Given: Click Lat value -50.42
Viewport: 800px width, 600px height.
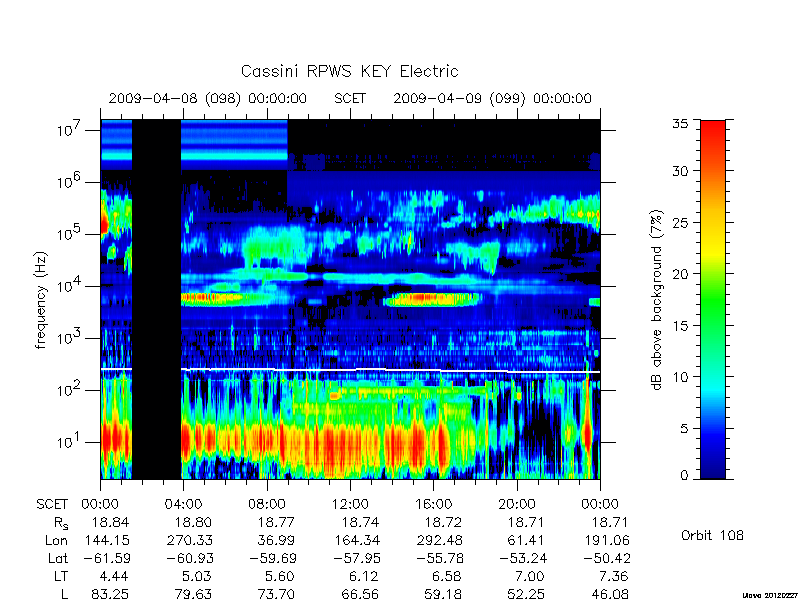Looking at the screenshot, I should pyautogui.click(x=606, y=558).
